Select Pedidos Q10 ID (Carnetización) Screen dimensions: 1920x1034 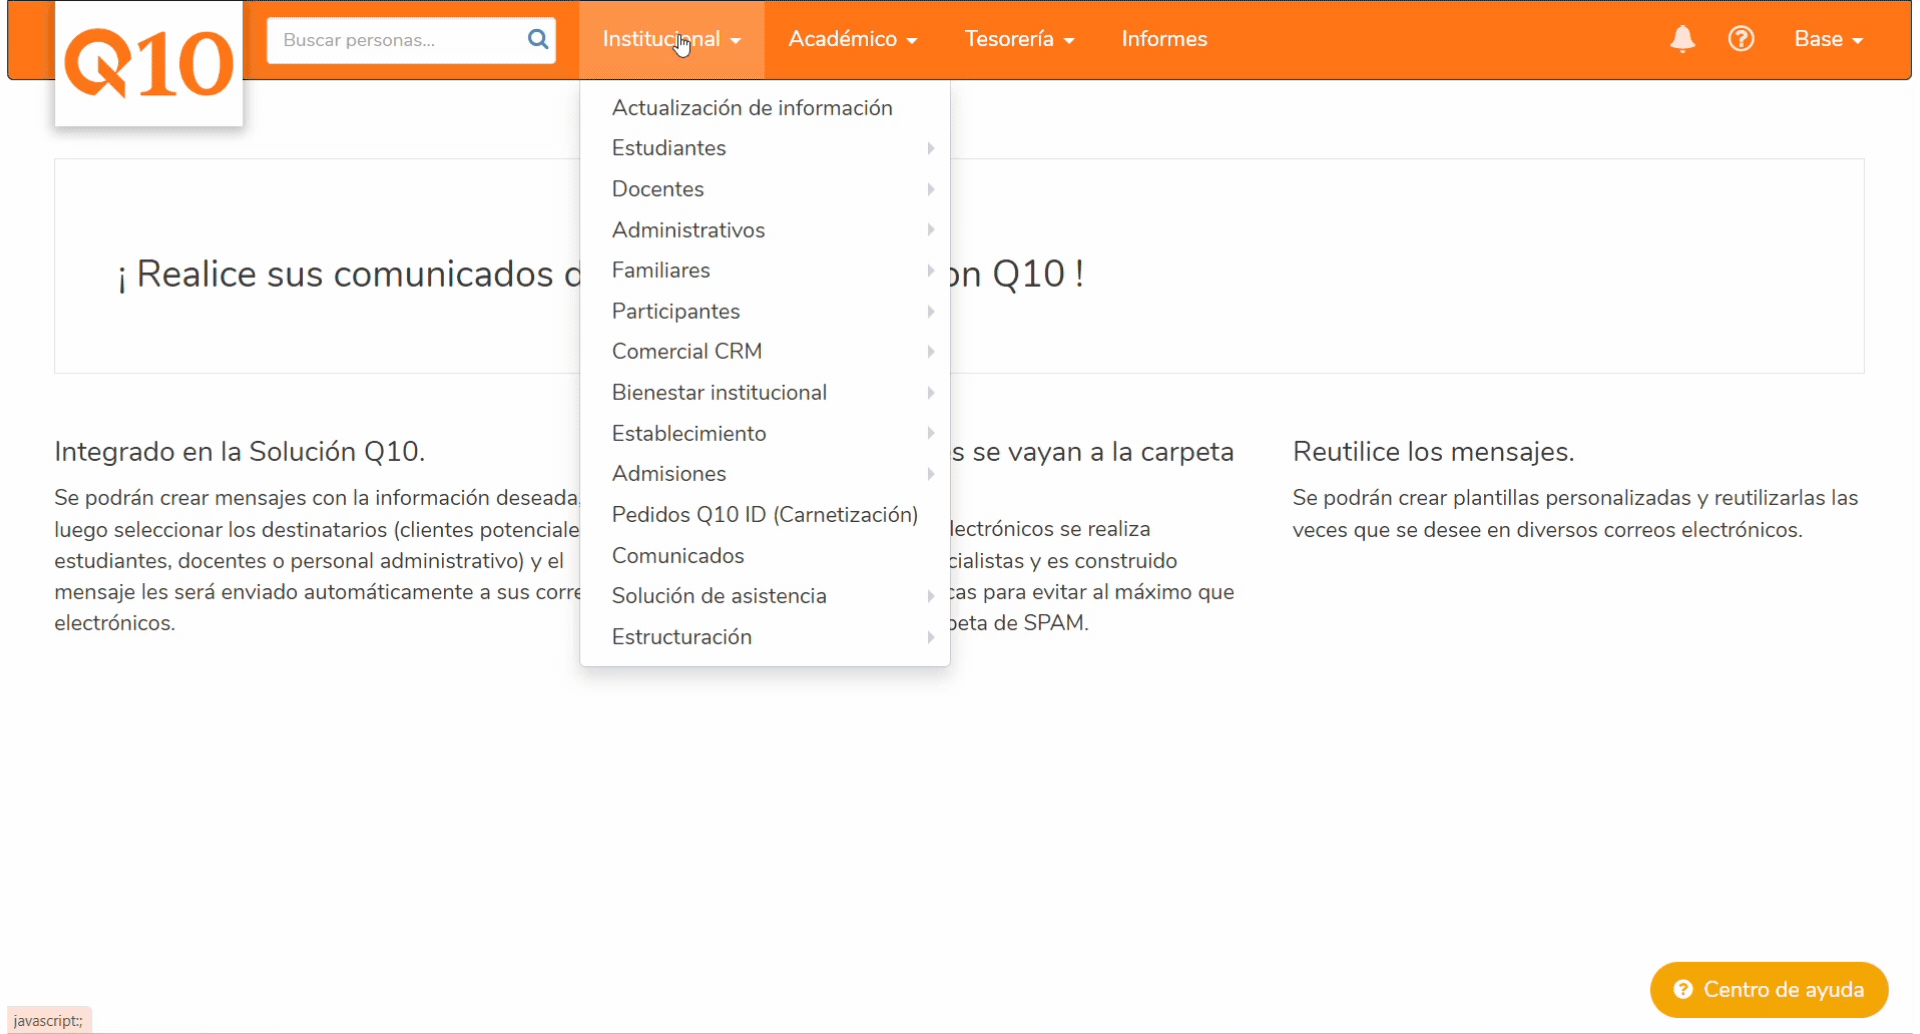[764, 514]
